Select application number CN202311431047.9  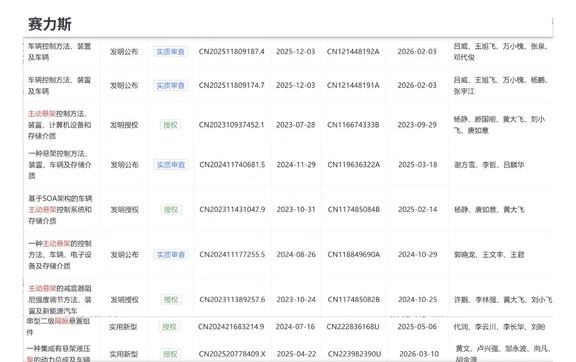(x=232, y=209)
